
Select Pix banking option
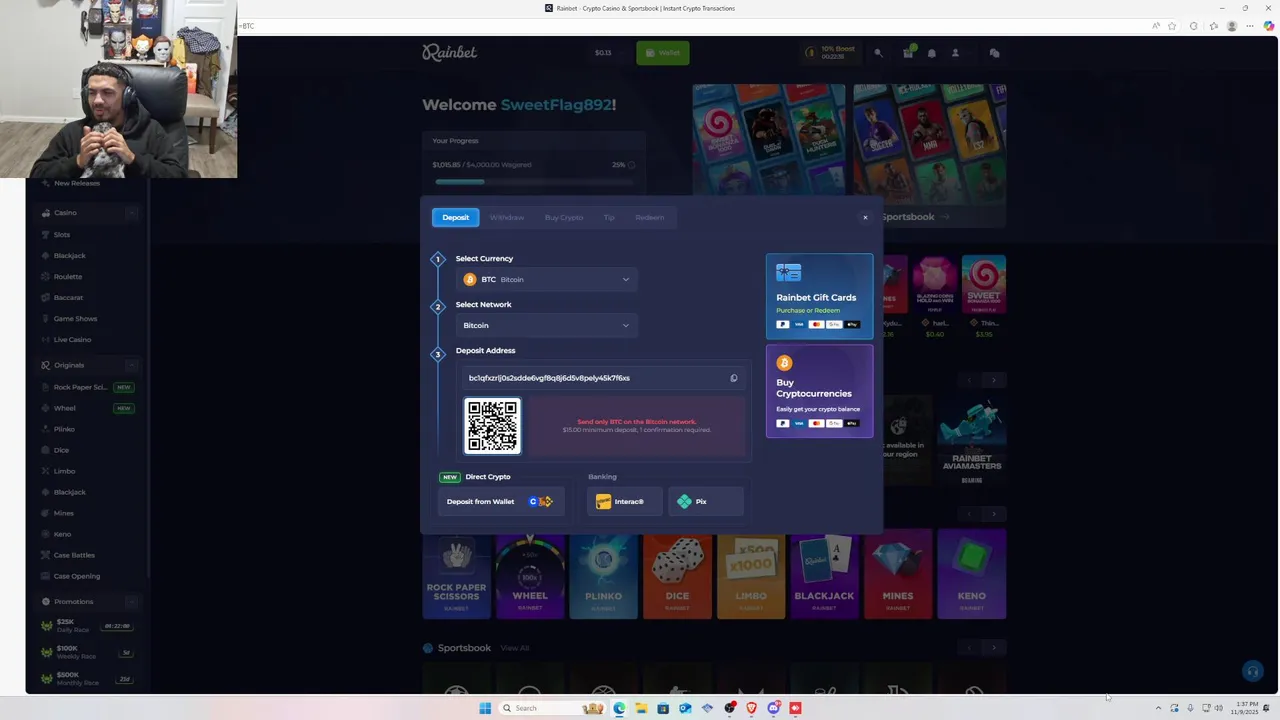(x=705, y=501)
